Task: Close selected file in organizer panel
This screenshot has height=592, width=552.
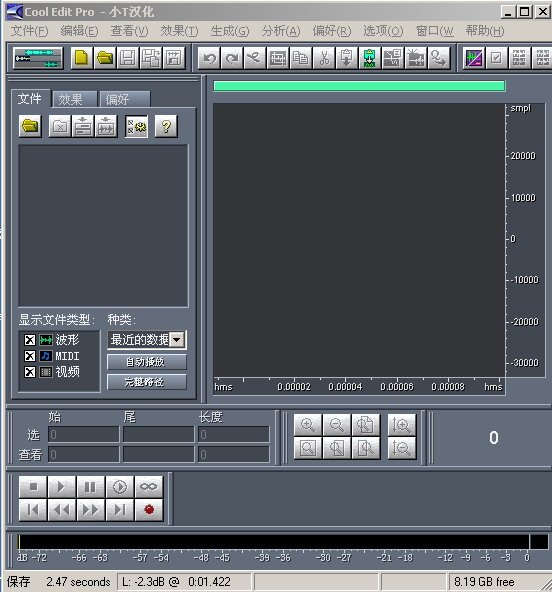Action: pyautogui.click(x=60, y=126)
